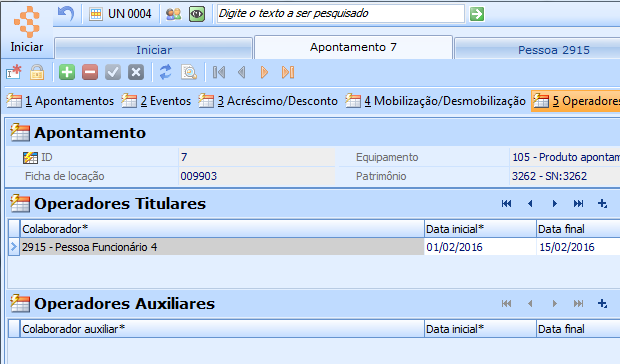Toggle the eye visibility icon in top bar
This screenshot has height=364, width=620.
coord(197,14)
